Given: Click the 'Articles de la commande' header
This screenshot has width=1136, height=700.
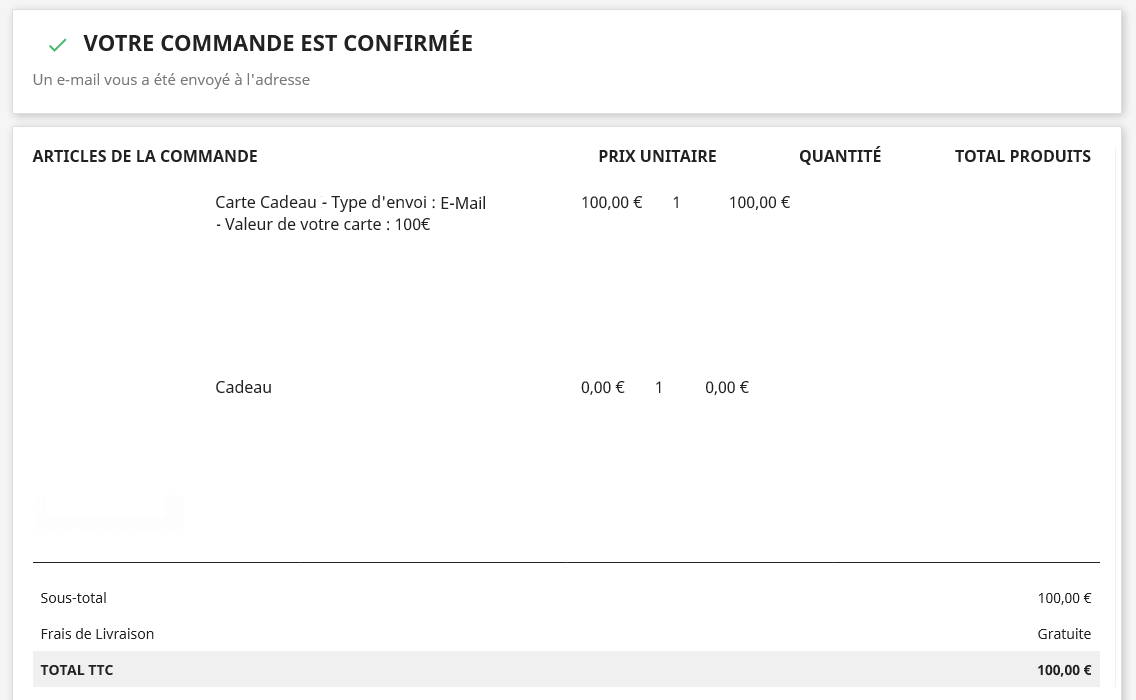Looking at the screenshot, I should pos(145,156).
